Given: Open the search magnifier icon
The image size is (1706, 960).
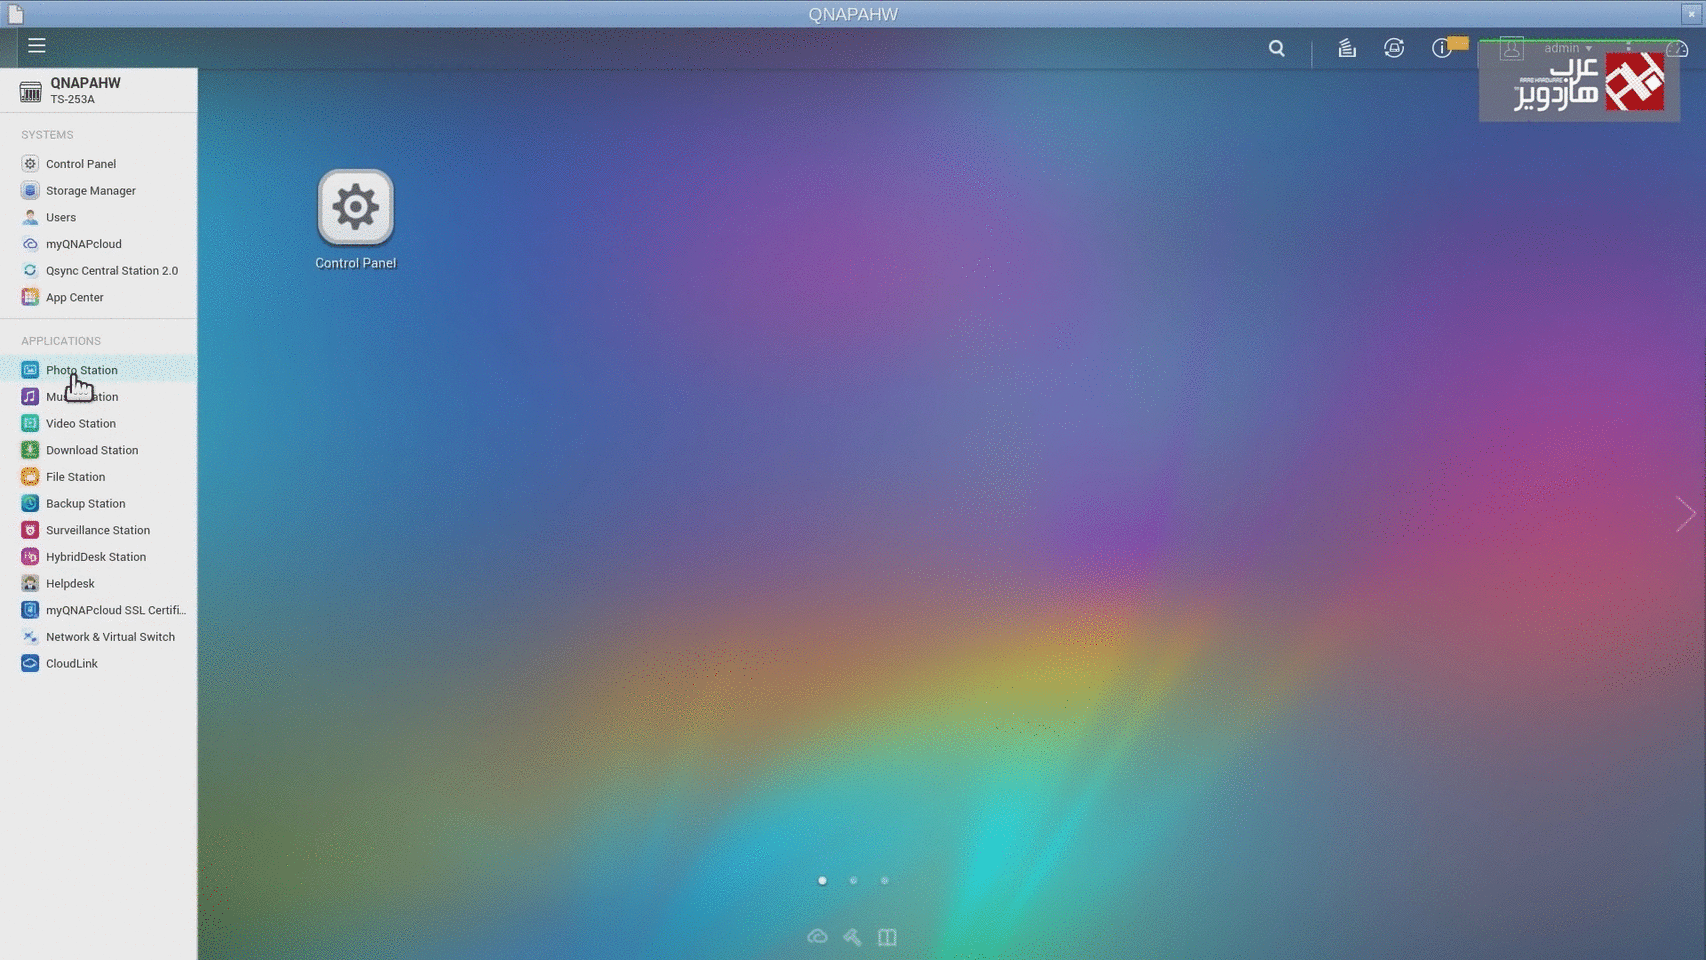Looking at the screenshot, I should tap(1277, 48).
